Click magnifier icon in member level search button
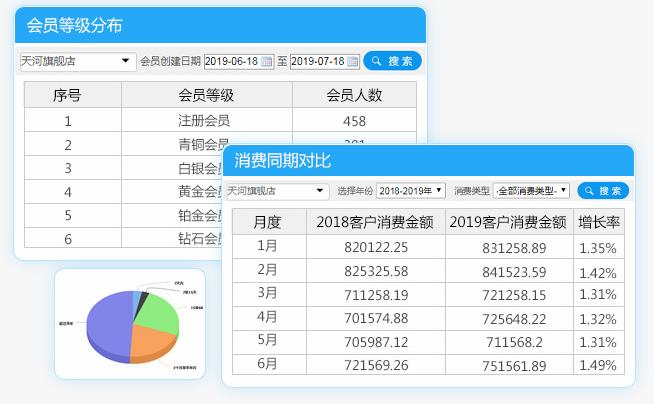This screenshot has width=654, height=404. 377,61
